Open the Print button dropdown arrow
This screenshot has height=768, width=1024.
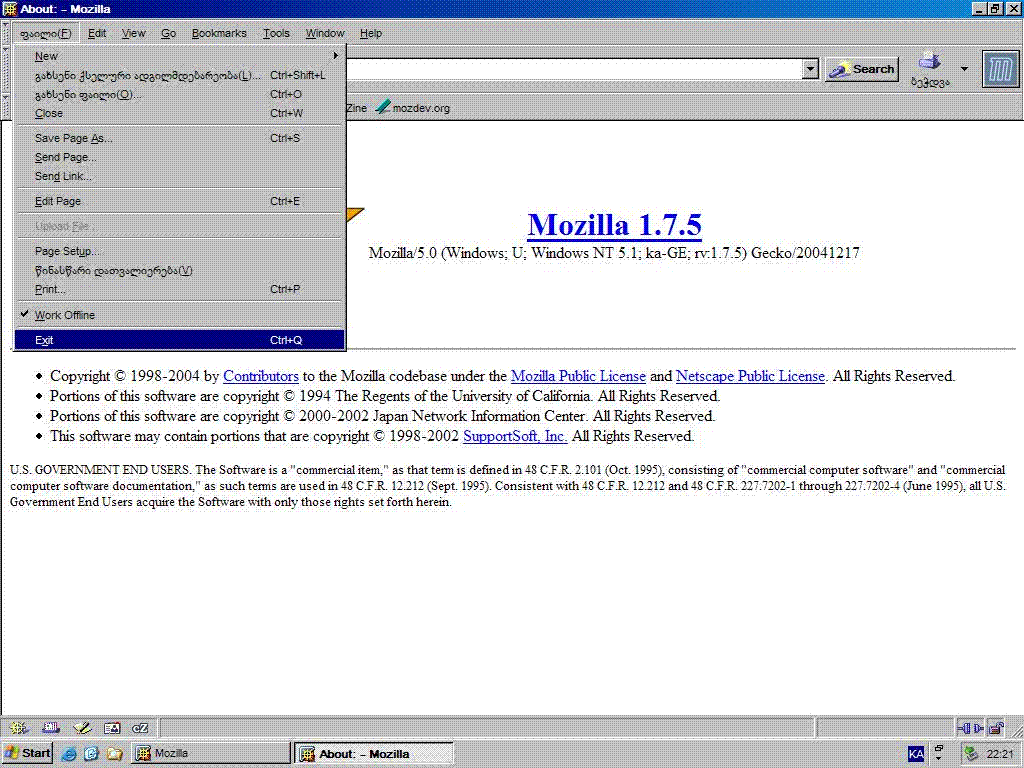(x=965, y=69)
